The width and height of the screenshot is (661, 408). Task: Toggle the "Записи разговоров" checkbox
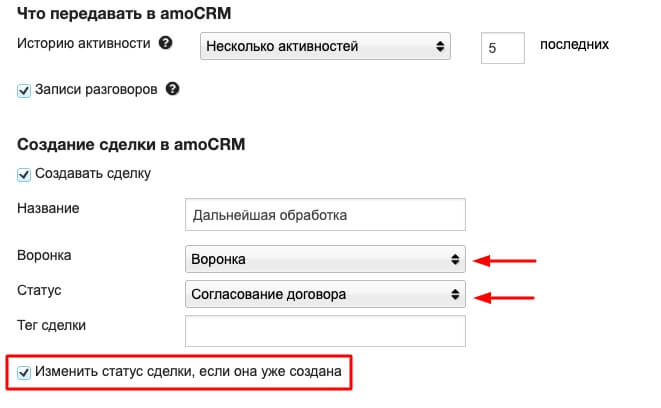(25, 90)
